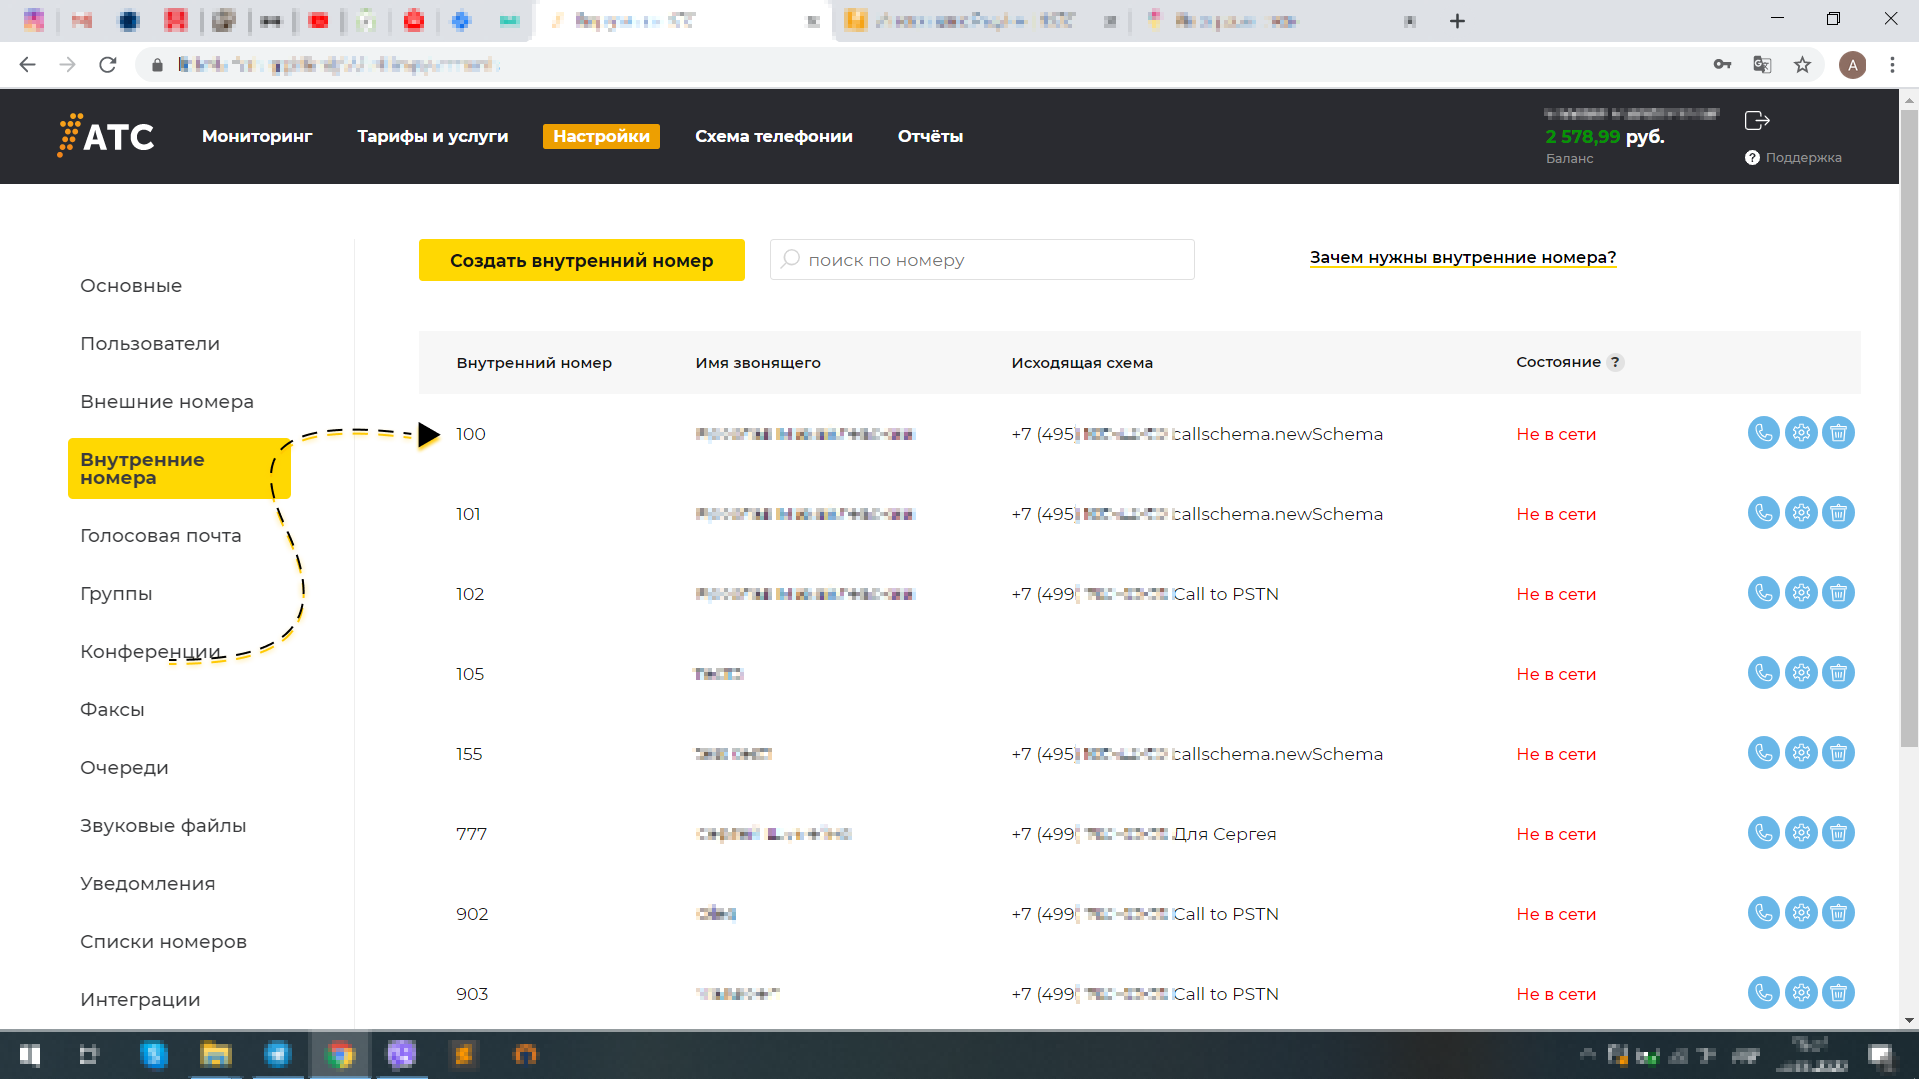Open gear settings for extension 777
Screen dimensions: 1919x1079
click(x=1801, y=833)
